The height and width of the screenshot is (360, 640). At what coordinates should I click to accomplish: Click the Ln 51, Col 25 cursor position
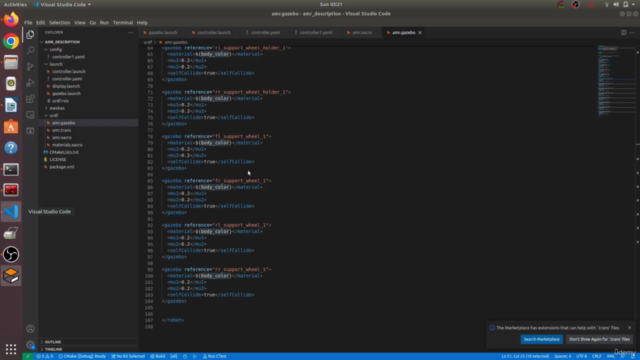[525, 356]
